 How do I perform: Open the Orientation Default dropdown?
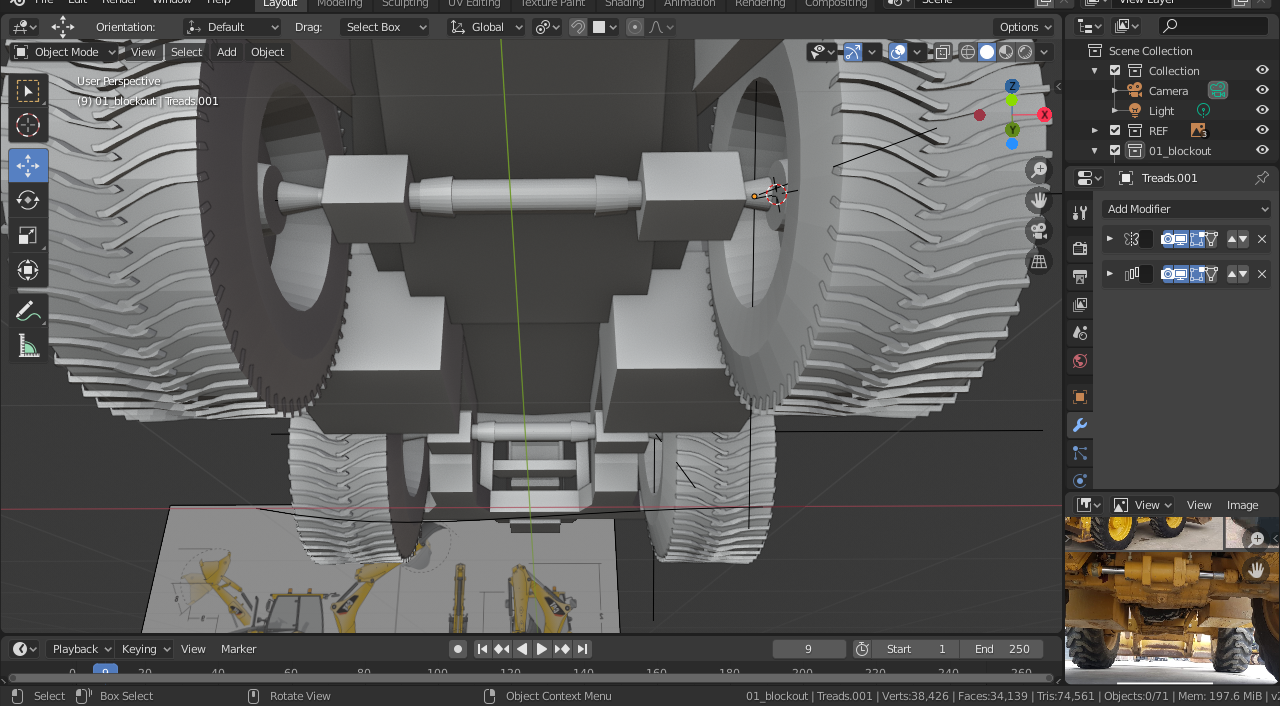tap(232, 27)
